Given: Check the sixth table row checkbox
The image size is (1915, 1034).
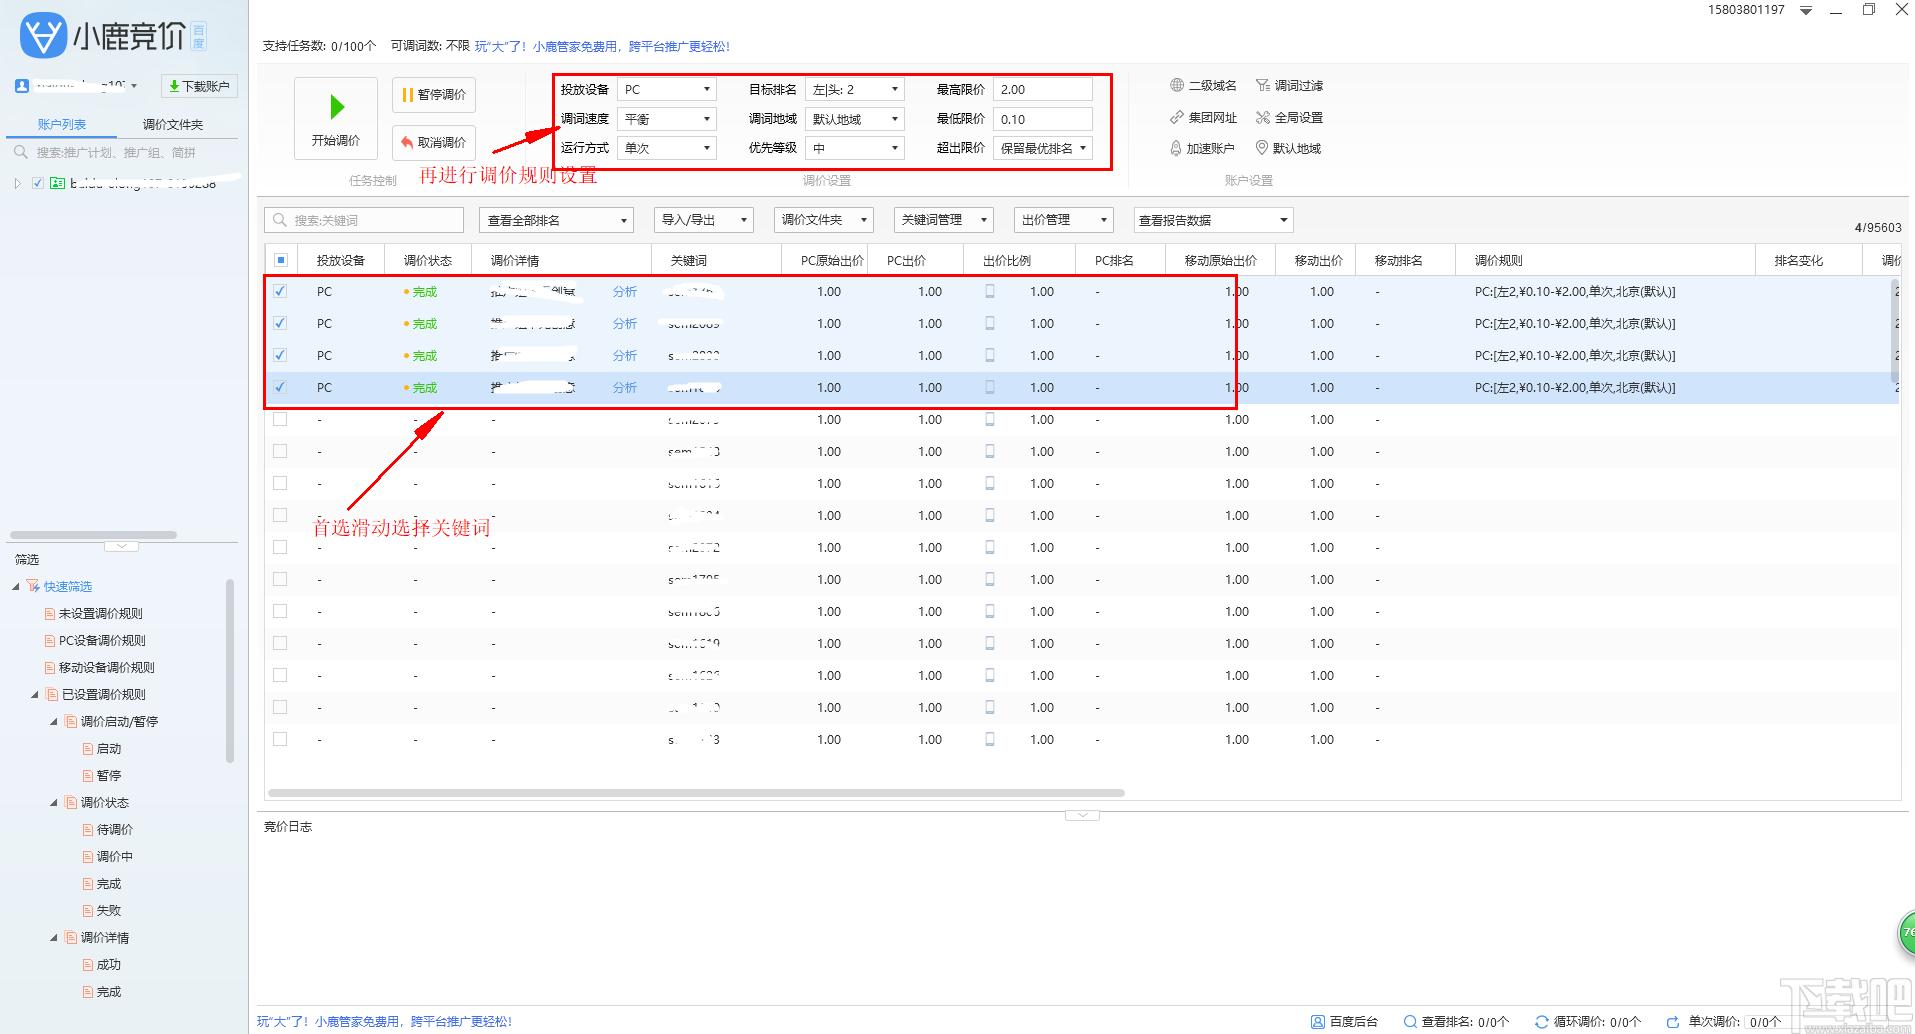Looking at the screenshot, I should coord(280,451).
